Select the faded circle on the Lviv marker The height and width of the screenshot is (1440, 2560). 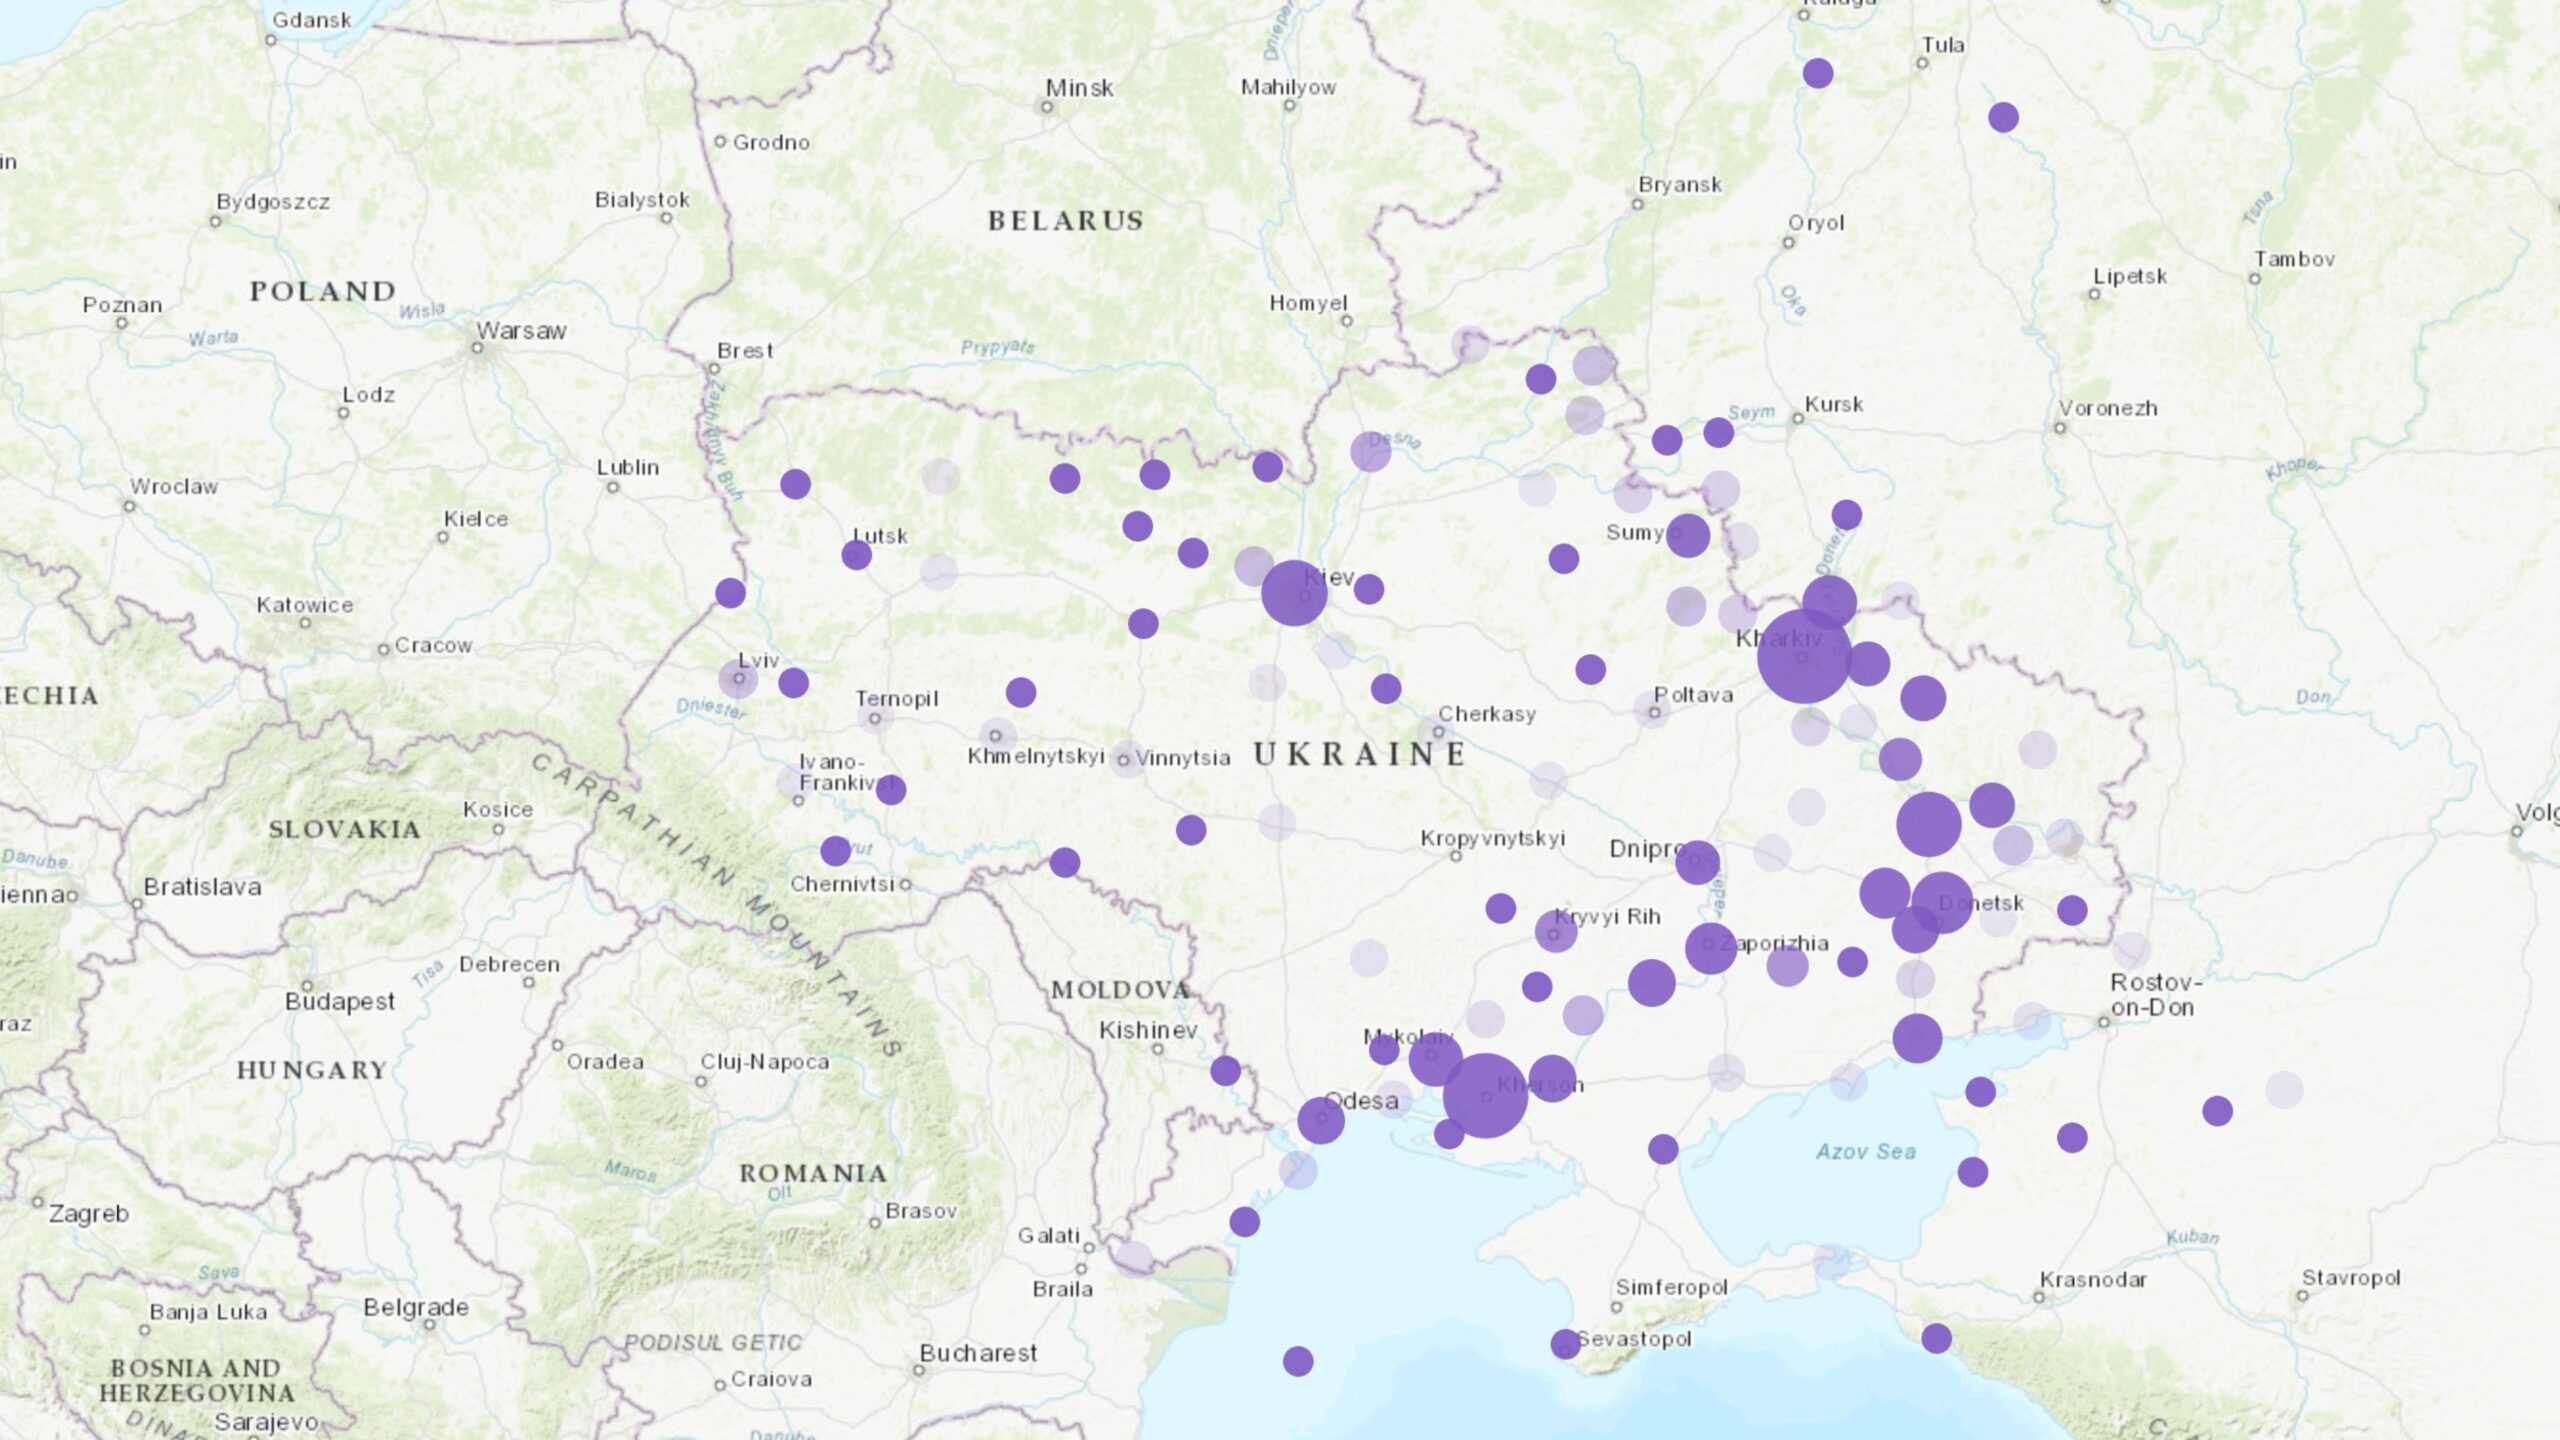(x=738, y=679)
